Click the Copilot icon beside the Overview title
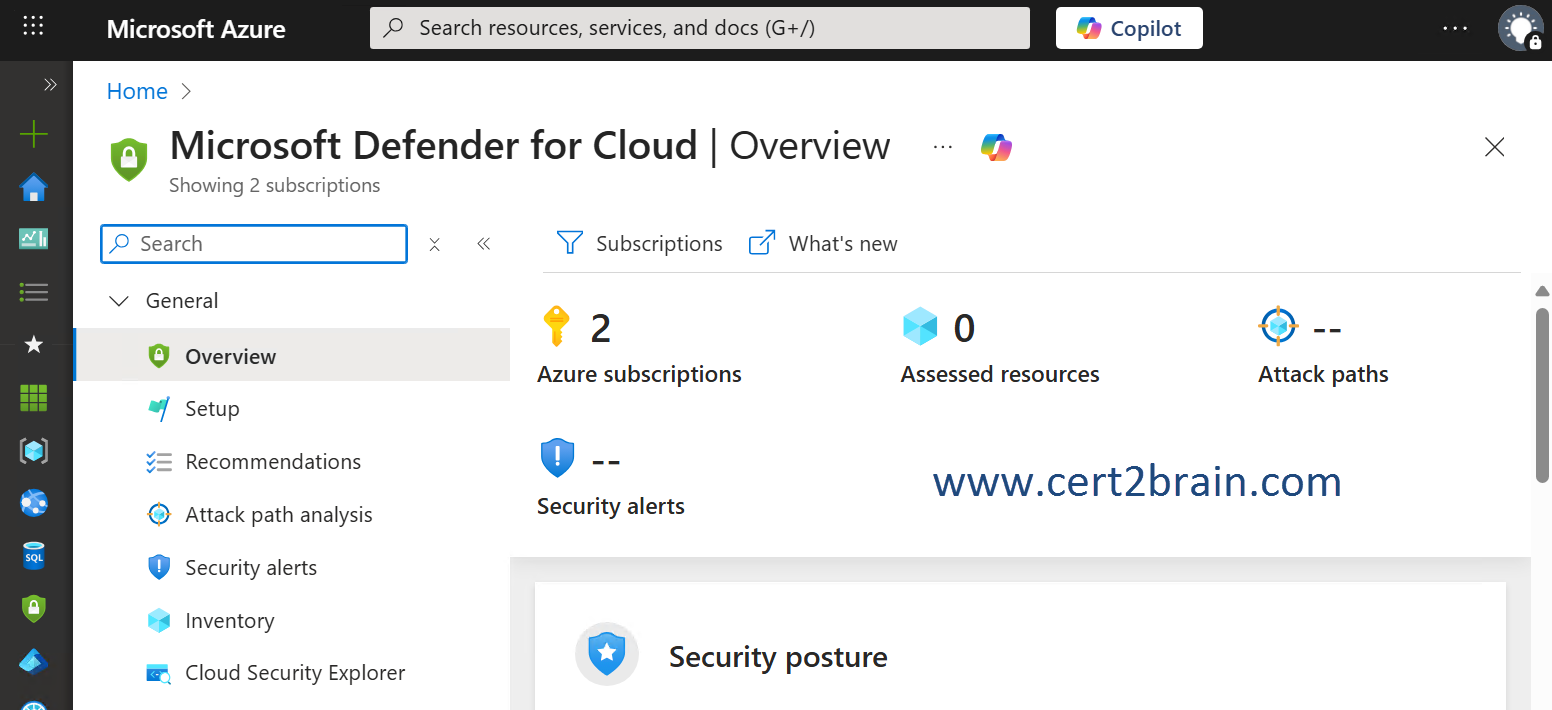The height and width of the screenshot is (710, 1552). point(996,147)
